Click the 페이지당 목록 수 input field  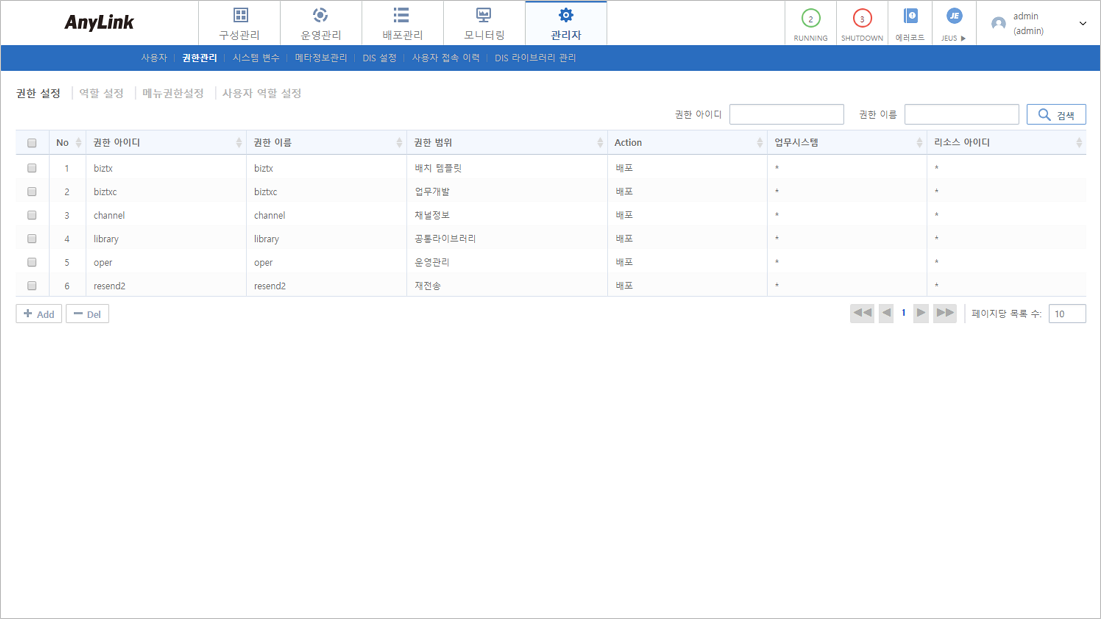pyautogui.click(x=1066, y=312)
